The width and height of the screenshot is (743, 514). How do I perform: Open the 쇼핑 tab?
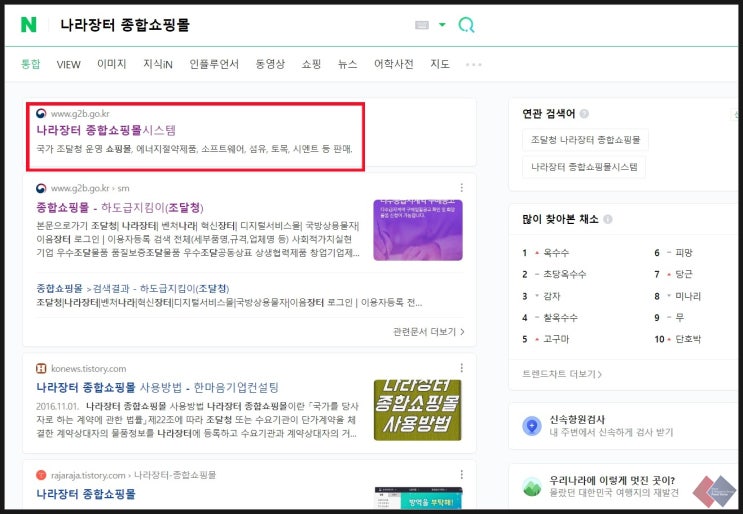[311, 64]
